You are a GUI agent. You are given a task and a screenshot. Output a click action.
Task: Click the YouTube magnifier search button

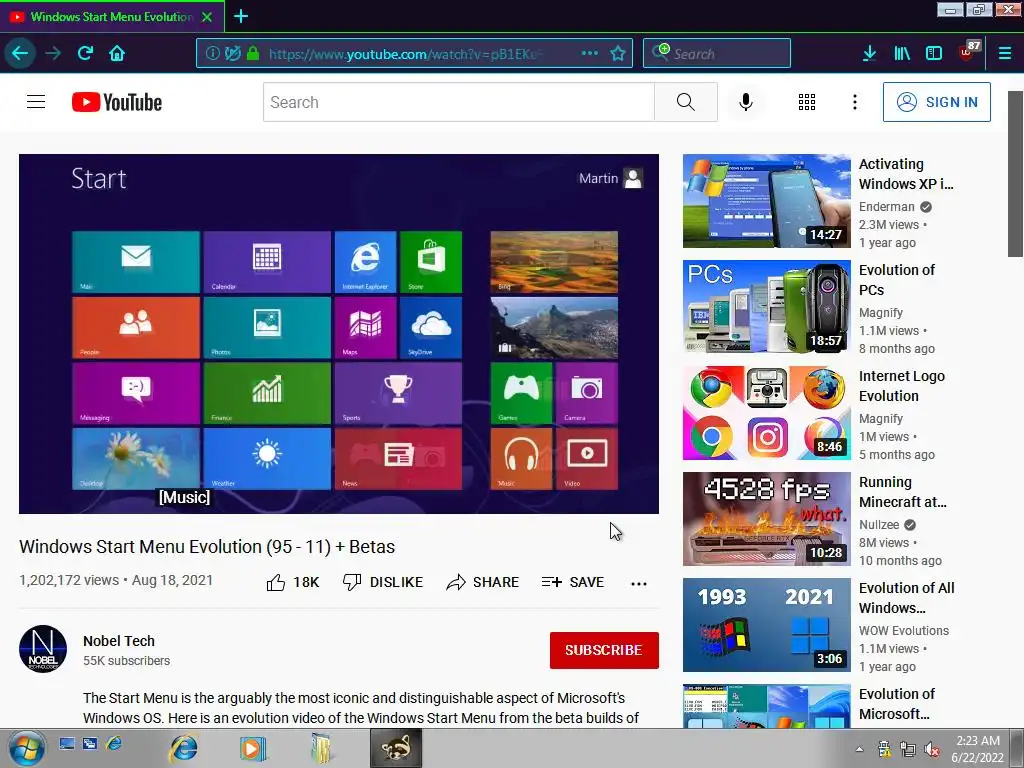click(x=686, y=102)
